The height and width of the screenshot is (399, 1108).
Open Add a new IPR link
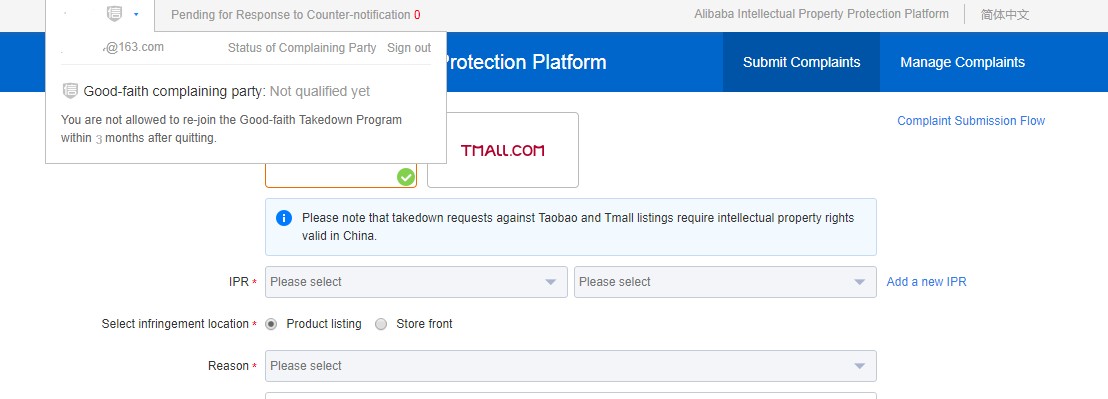pos(926,282)
